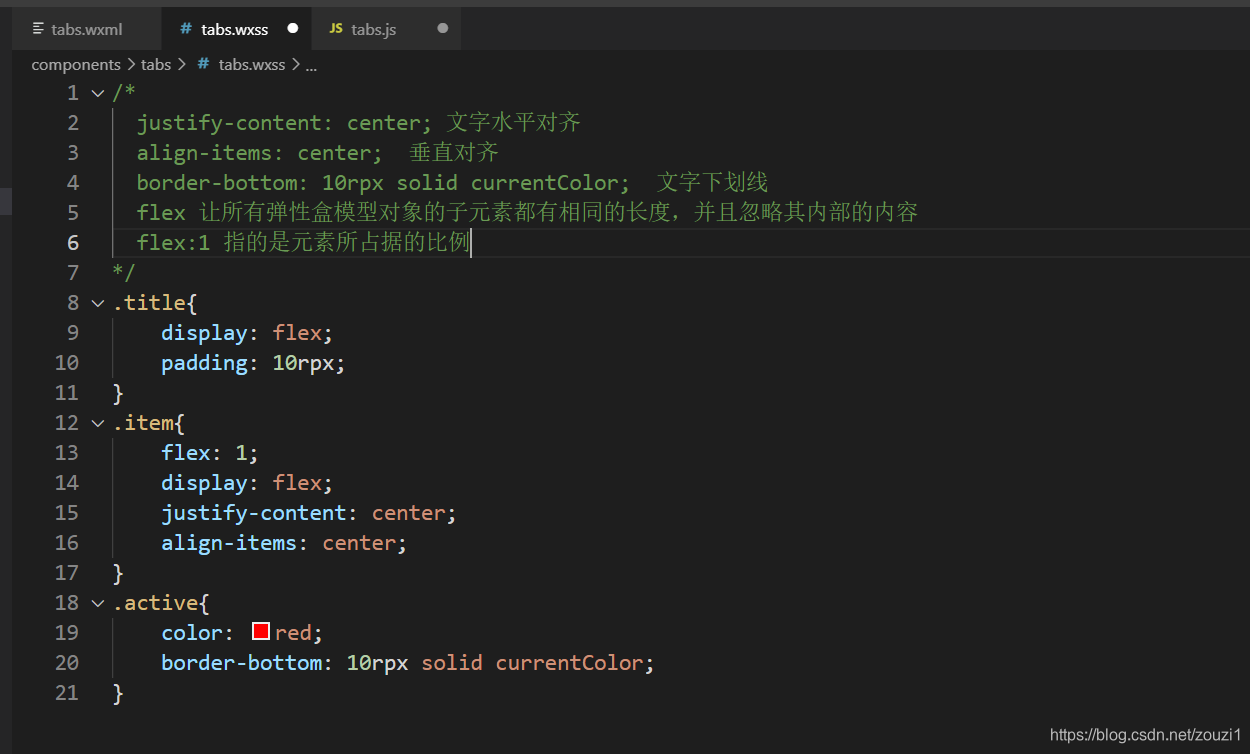Select the components breadcrumb segment
Screen dimensions: 1250x754
[76, 64]
